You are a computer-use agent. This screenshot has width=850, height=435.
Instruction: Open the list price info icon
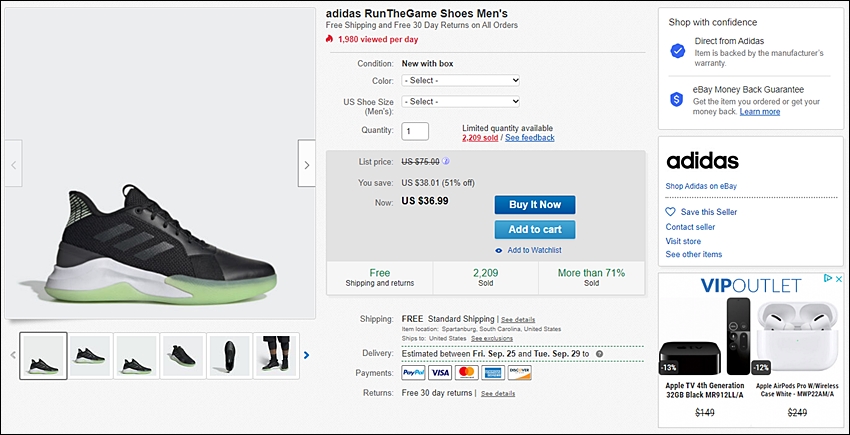tap(446, 161)
